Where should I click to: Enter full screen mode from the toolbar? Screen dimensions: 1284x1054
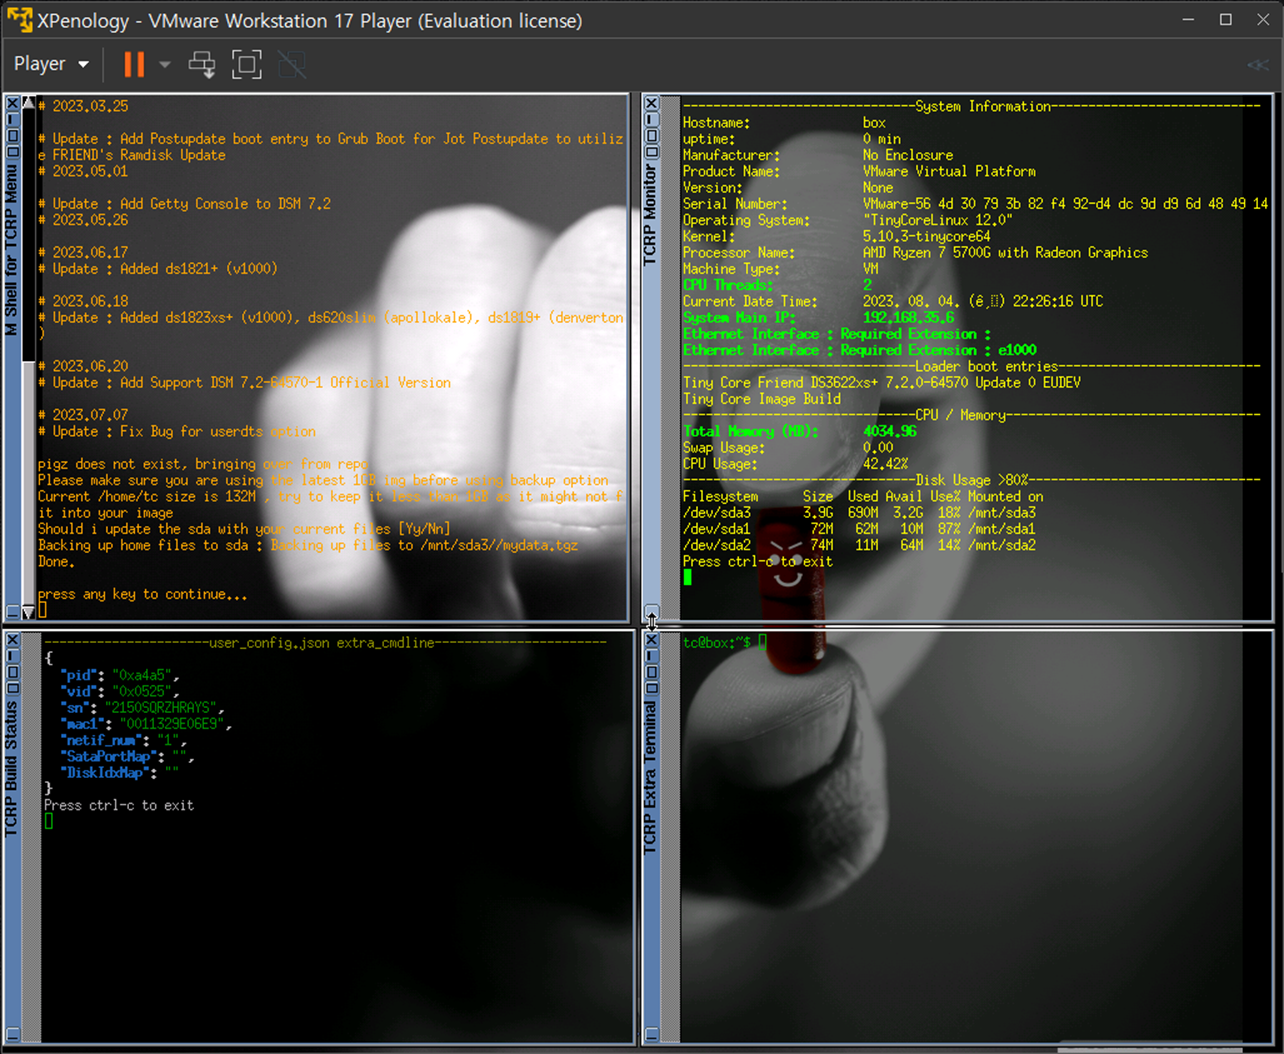(x=246, y=64)
